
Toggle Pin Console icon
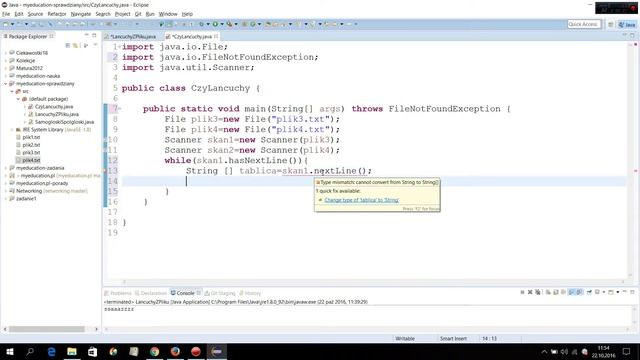point(589,292)
